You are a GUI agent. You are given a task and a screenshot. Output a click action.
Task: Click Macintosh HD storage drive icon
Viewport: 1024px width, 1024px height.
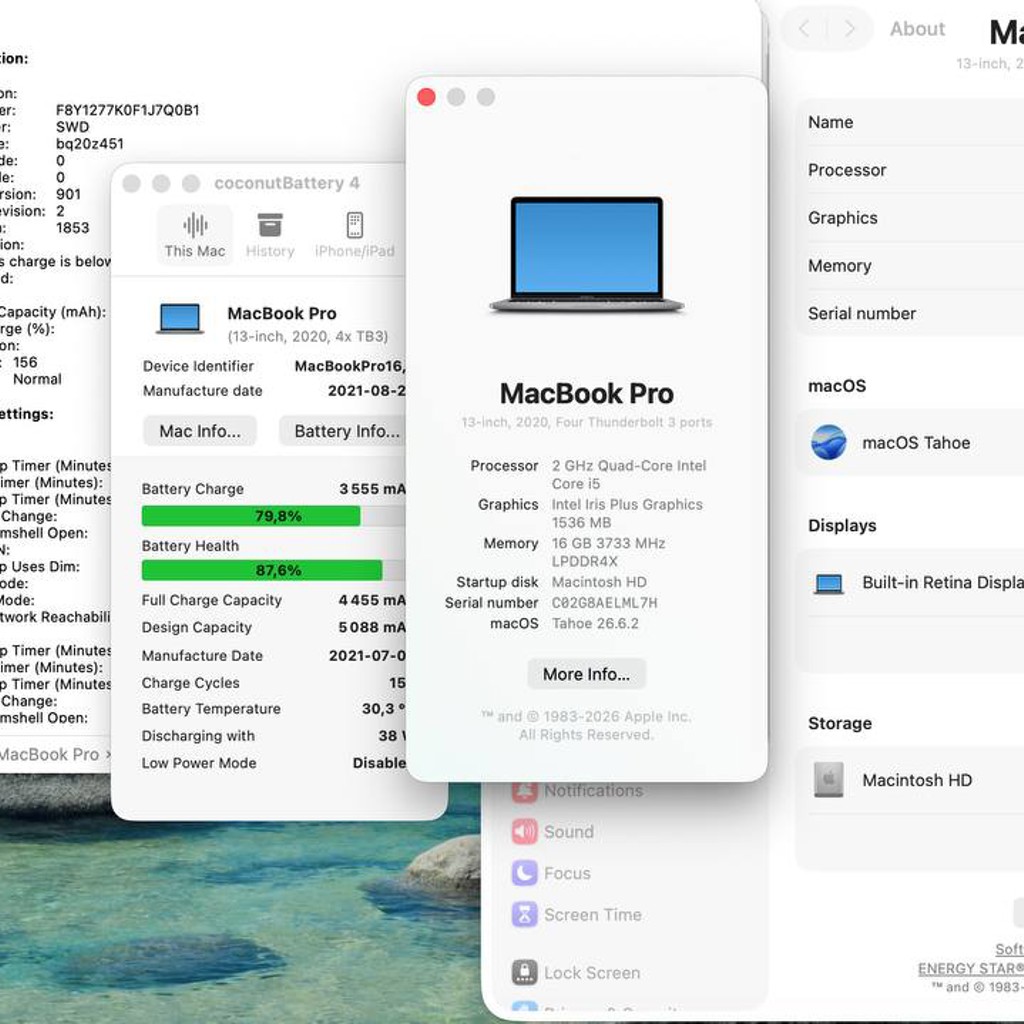coord(829,780)
